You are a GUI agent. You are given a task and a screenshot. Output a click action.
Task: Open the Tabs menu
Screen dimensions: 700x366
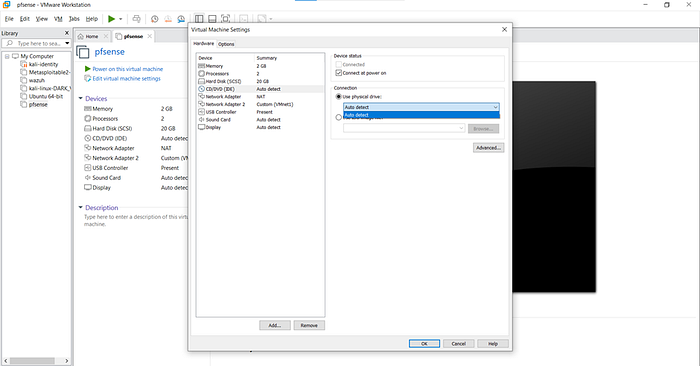74,19
